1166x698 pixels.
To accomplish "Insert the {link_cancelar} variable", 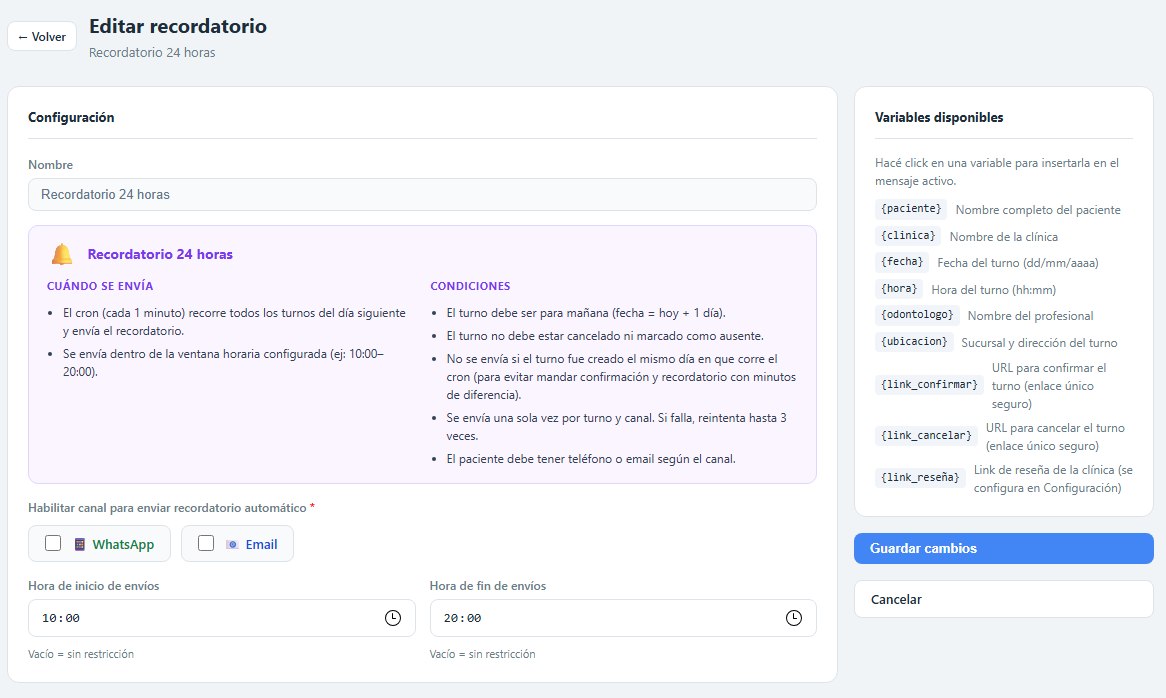I will click(x=927, y=436).
